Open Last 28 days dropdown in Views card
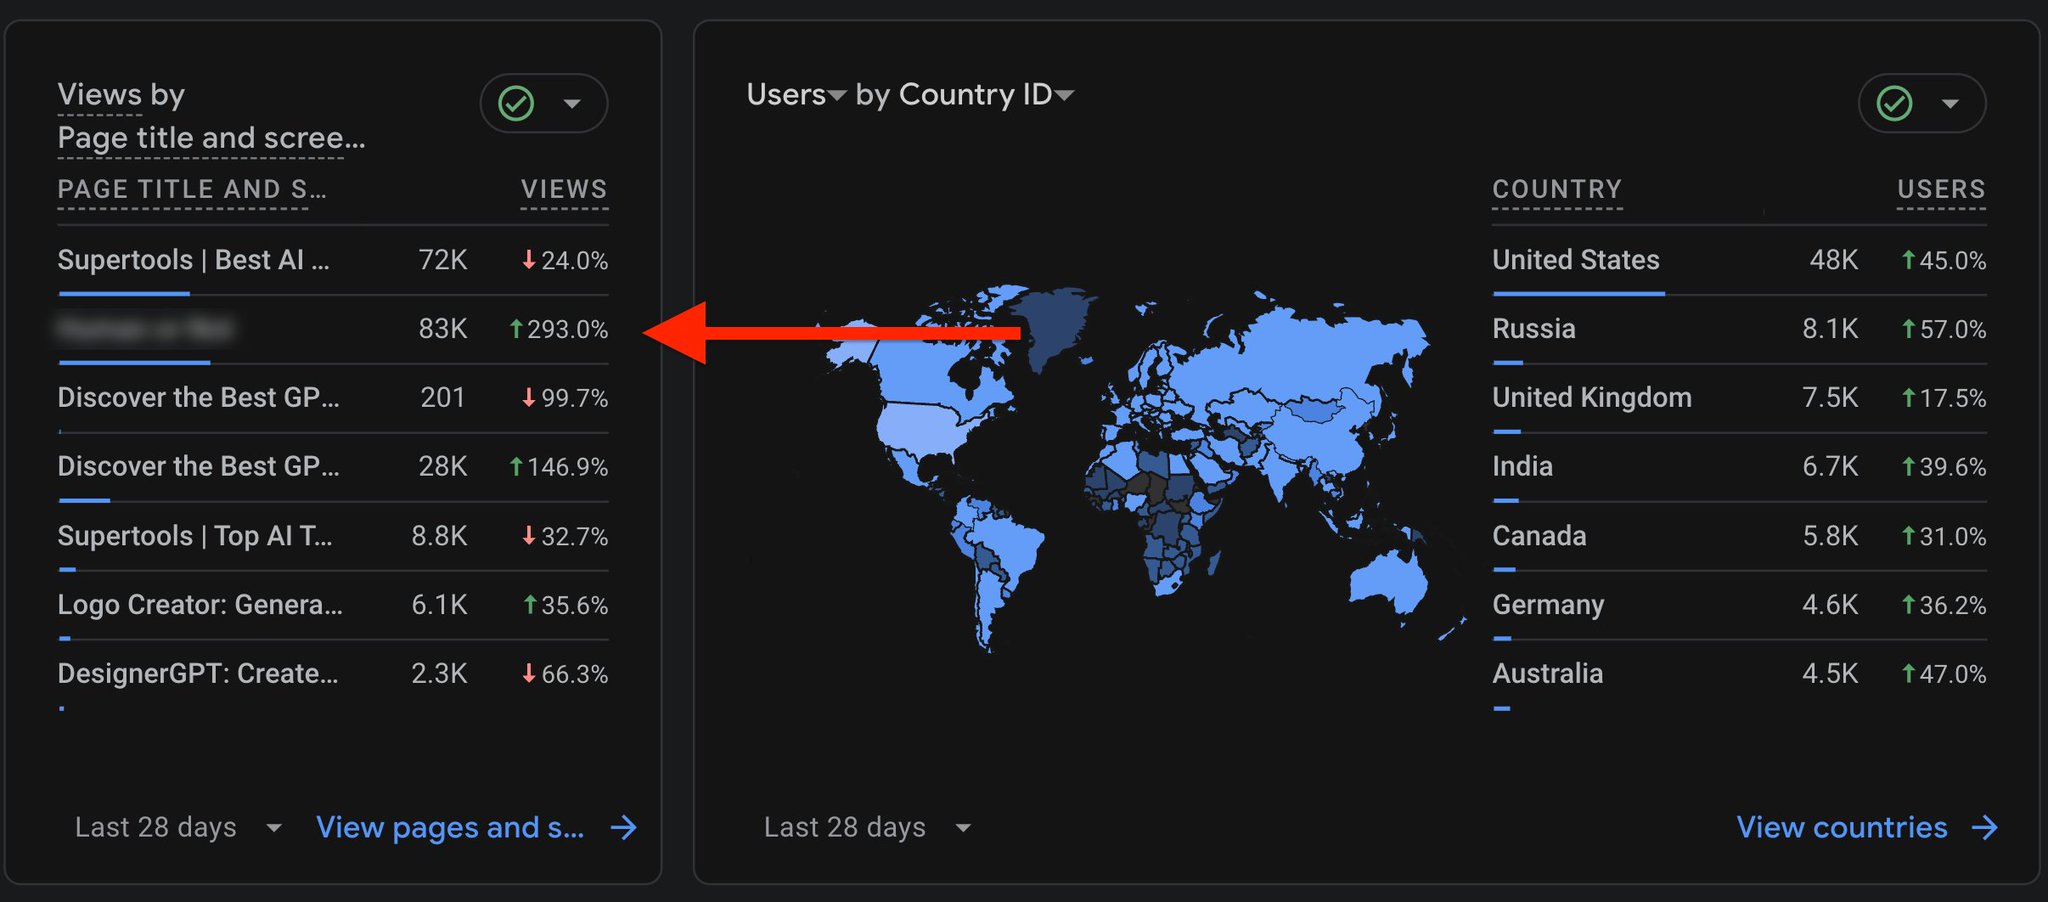 178,828
